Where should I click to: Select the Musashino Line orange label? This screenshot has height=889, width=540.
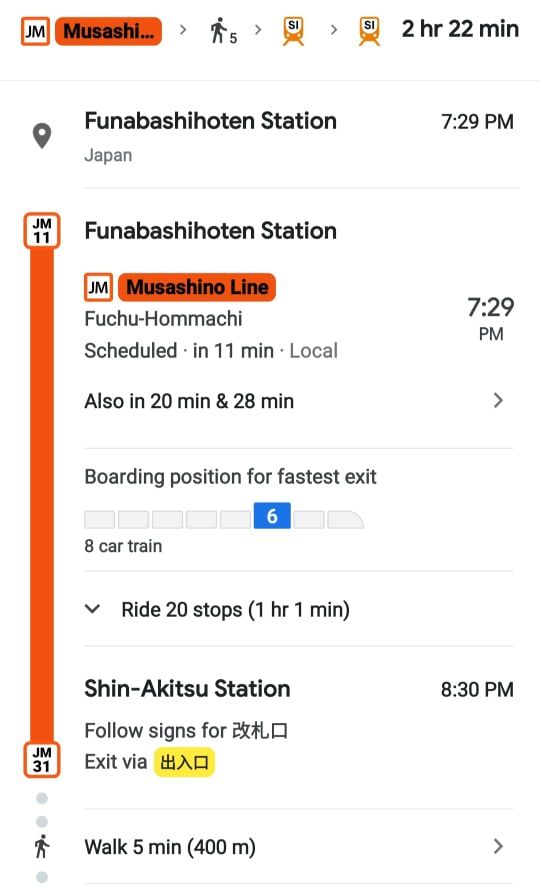[197, 287]
